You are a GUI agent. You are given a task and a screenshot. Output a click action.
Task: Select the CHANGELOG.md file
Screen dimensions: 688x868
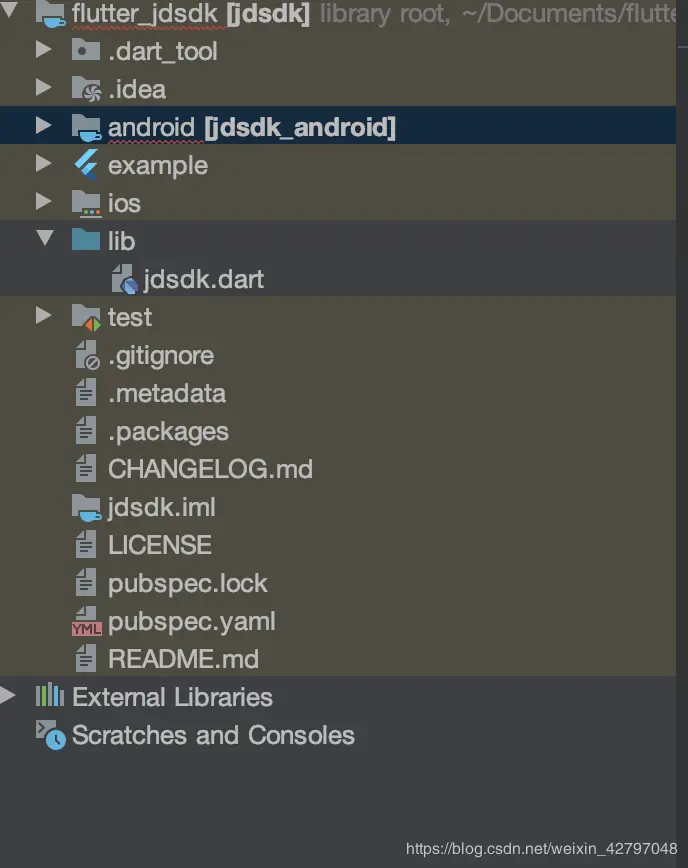[210, 469]
